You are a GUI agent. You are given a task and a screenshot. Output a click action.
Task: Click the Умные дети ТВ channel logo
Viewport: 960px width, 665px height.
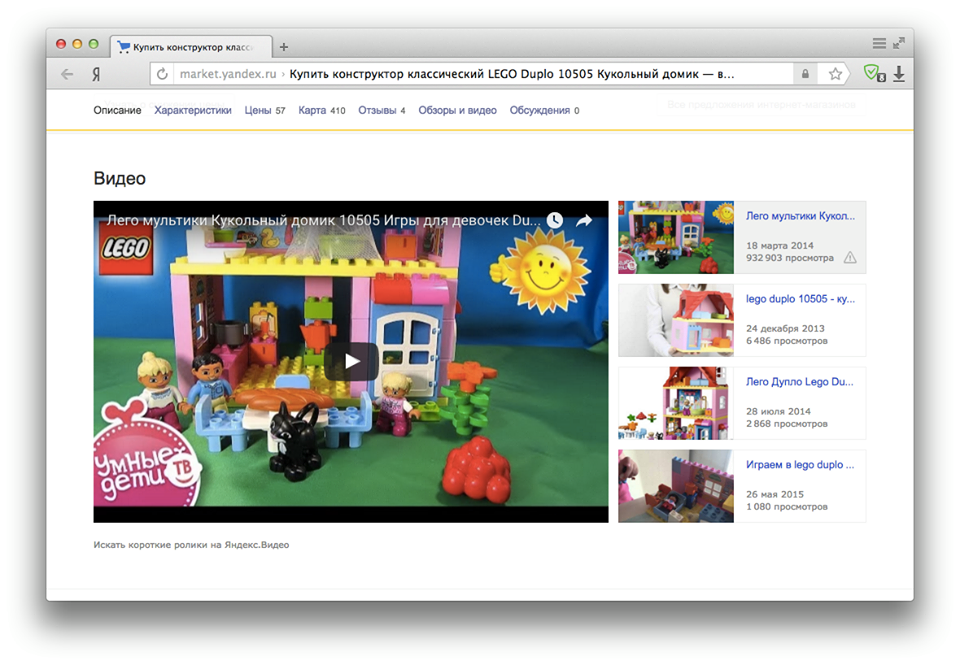[147, 453]
